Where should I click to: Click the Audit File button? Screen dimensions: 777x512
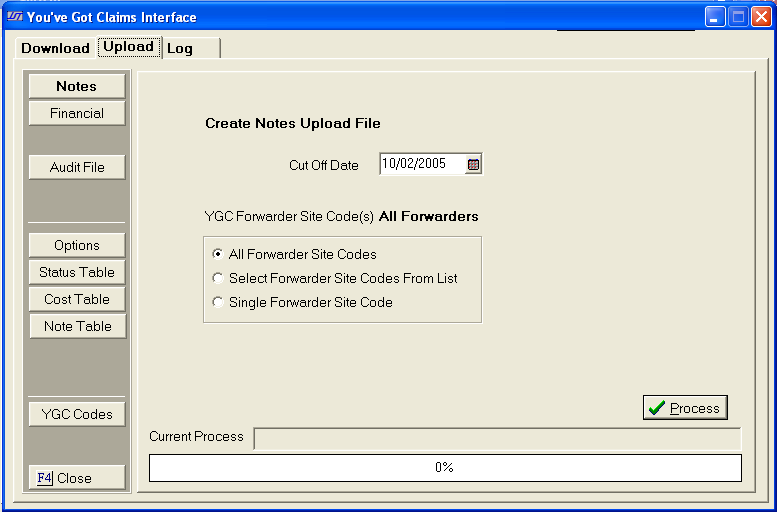[77, 167]
